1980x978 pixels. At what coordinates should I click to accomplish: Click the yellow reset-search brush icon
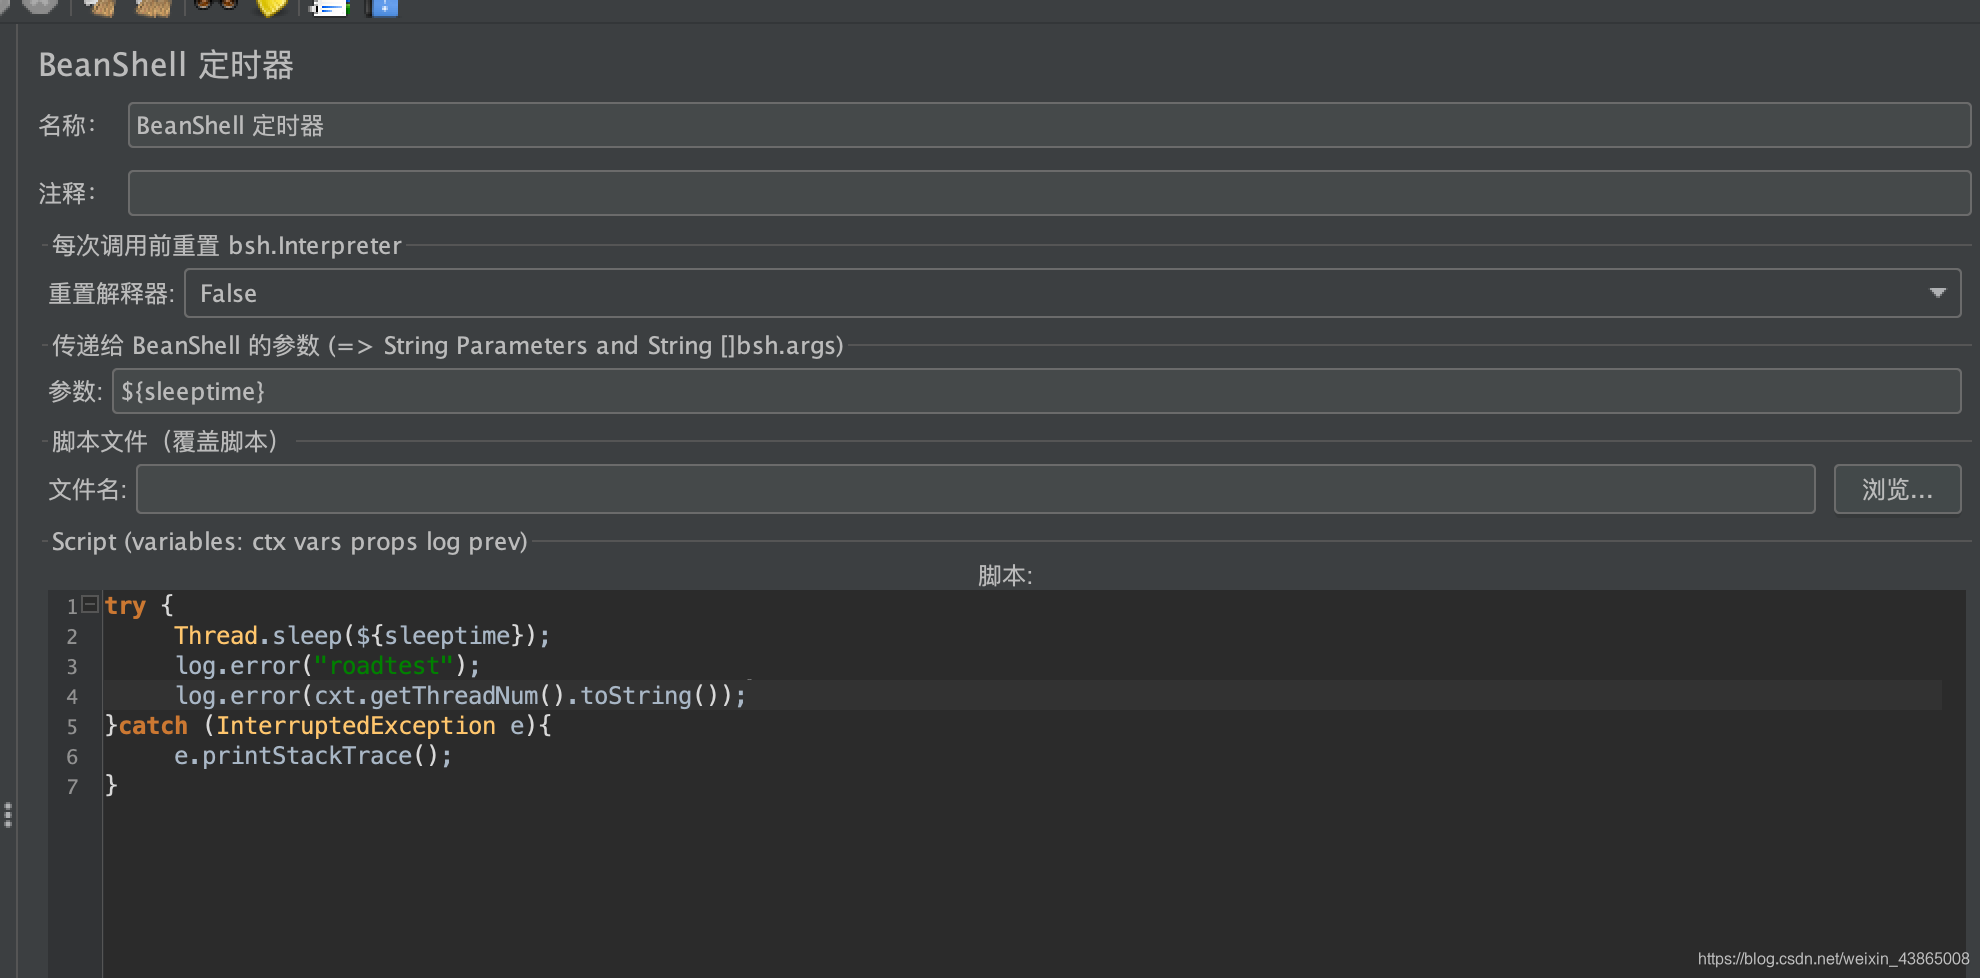271,8
